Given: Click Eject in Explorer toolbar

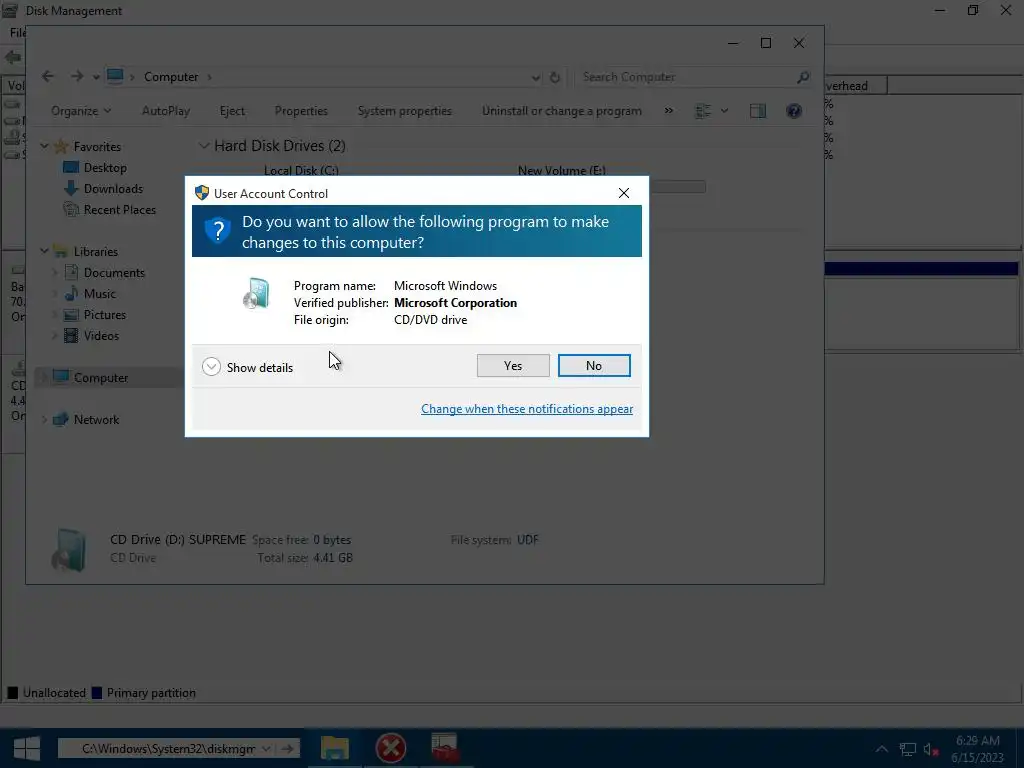Looking at the screenshot, I should (232, 111).
